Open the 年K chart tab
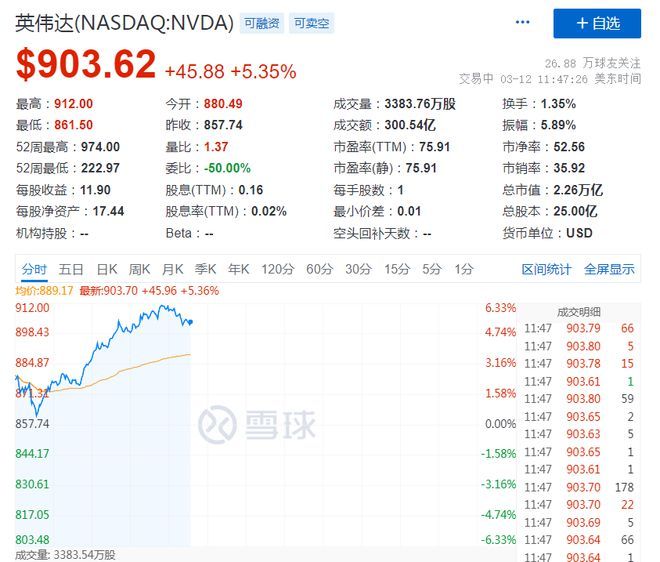The width and height of the screenshot is (660, 562). [239, 269]
